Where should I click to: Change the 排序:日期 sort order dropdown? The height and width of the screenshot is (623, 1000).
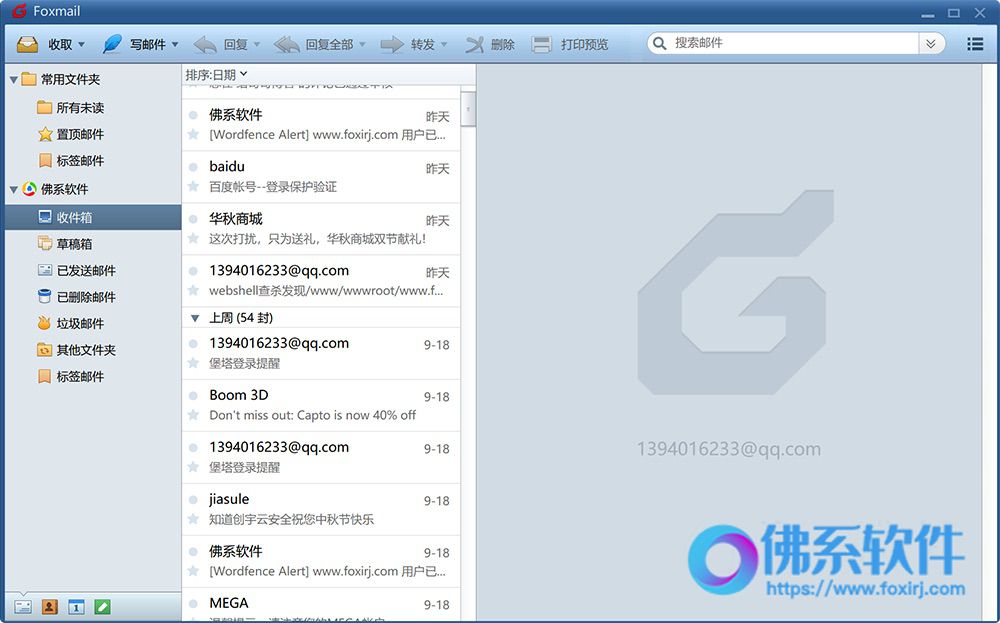point(216,75)
